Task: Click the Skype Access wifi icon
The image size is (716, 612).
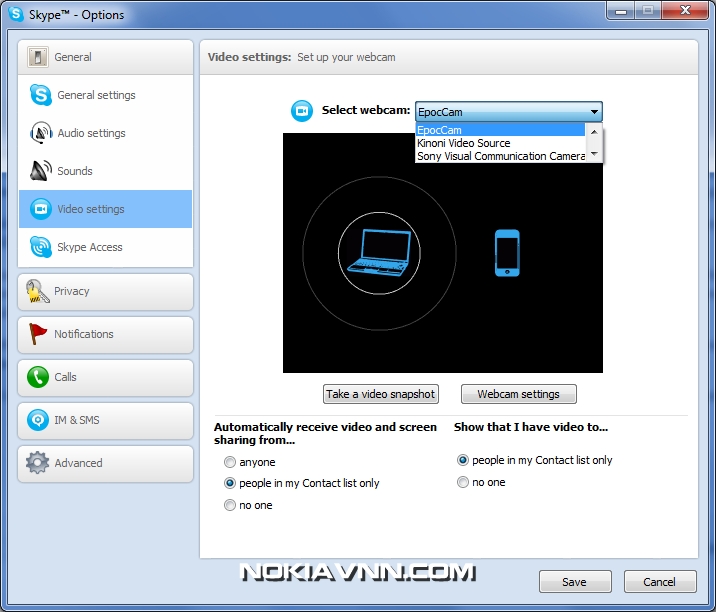Action: [x=41, y=247]
